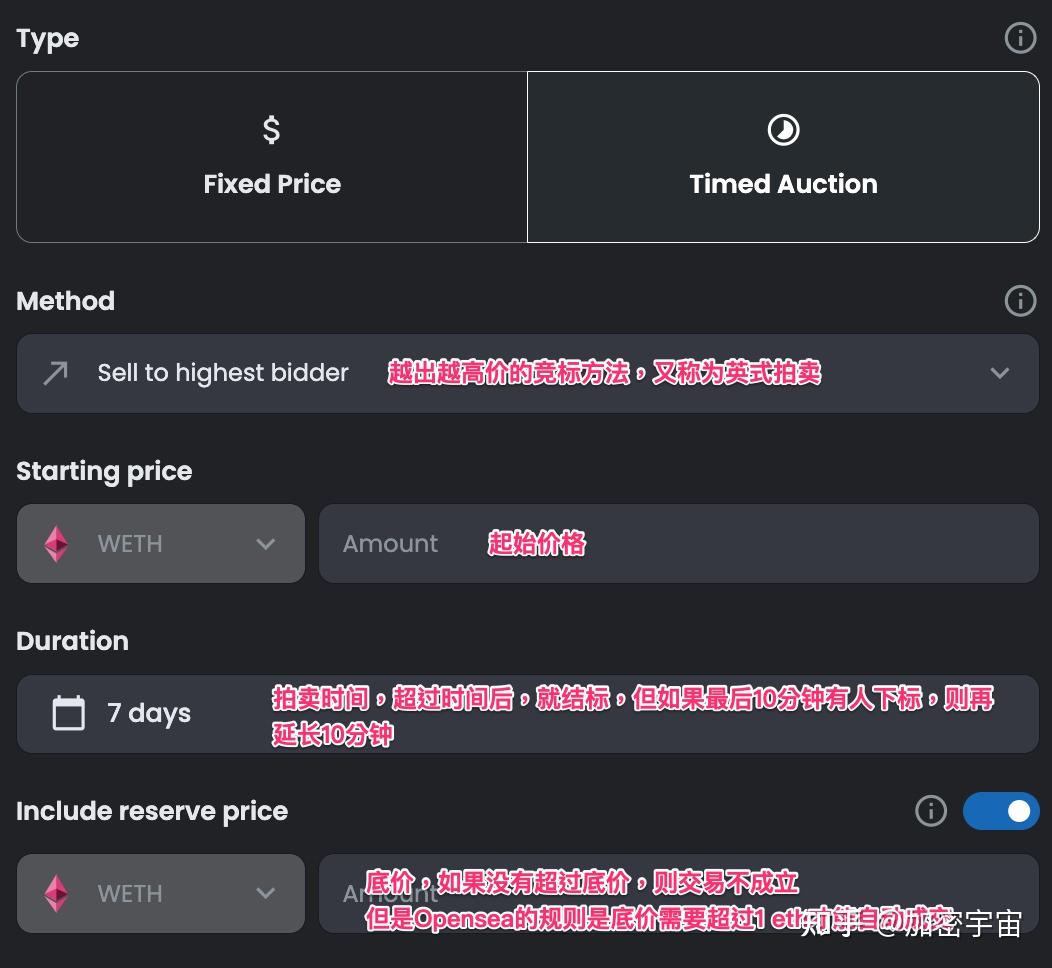Click the info icon next to Method
This screenshot has height=968, width=1052.
(1019, 301)
